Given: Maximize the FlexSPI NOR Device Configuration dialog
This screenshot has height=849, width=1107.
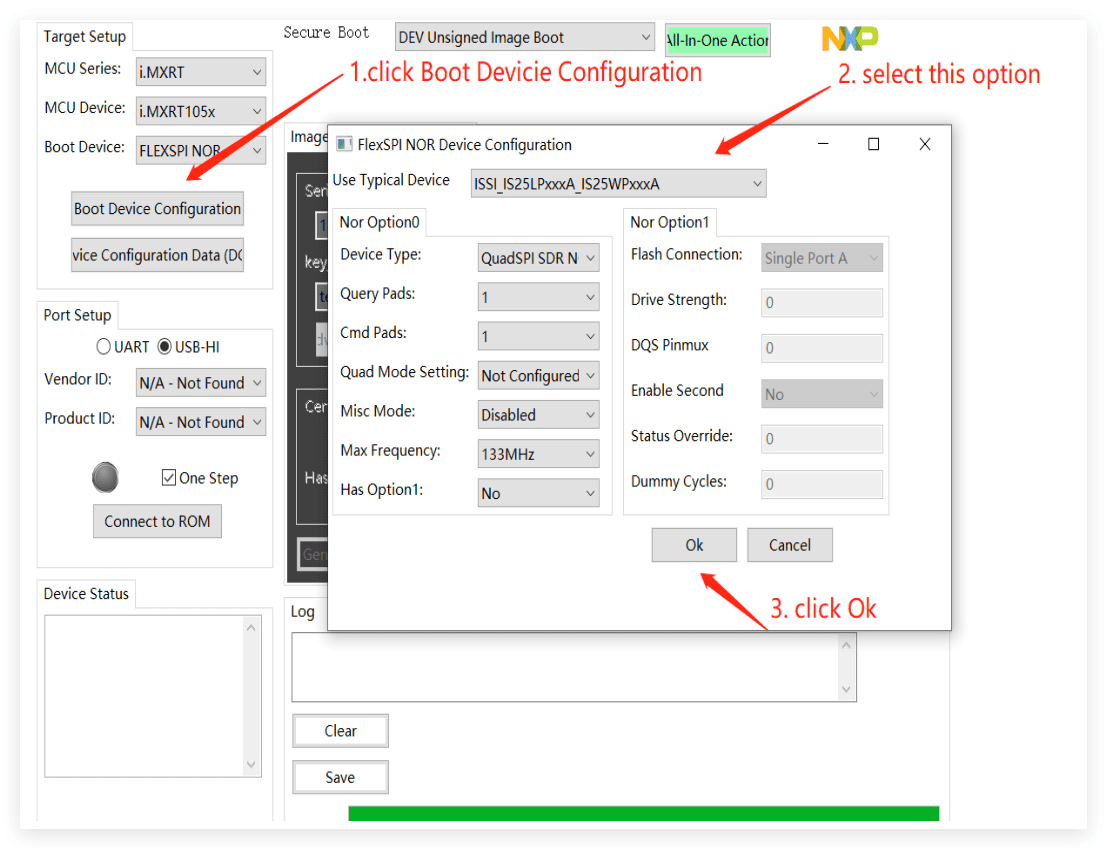Looking at the screenshot, I should (x=873, y=144).
